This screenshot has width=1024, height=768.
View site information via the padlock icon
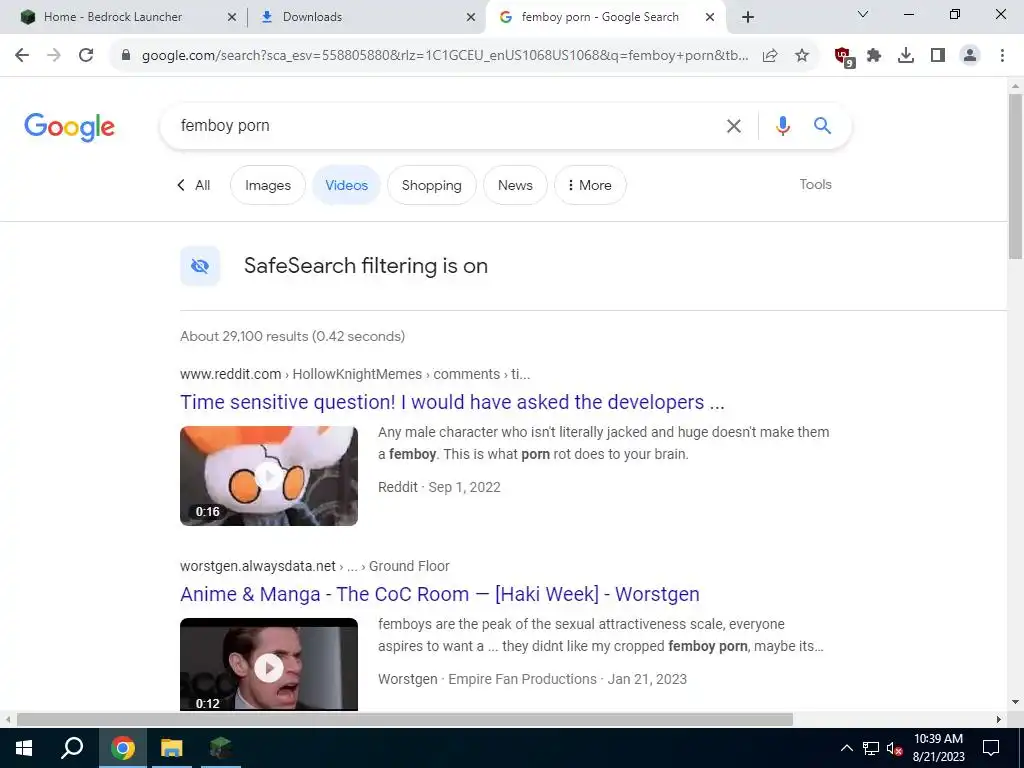(x=126, y=56)
